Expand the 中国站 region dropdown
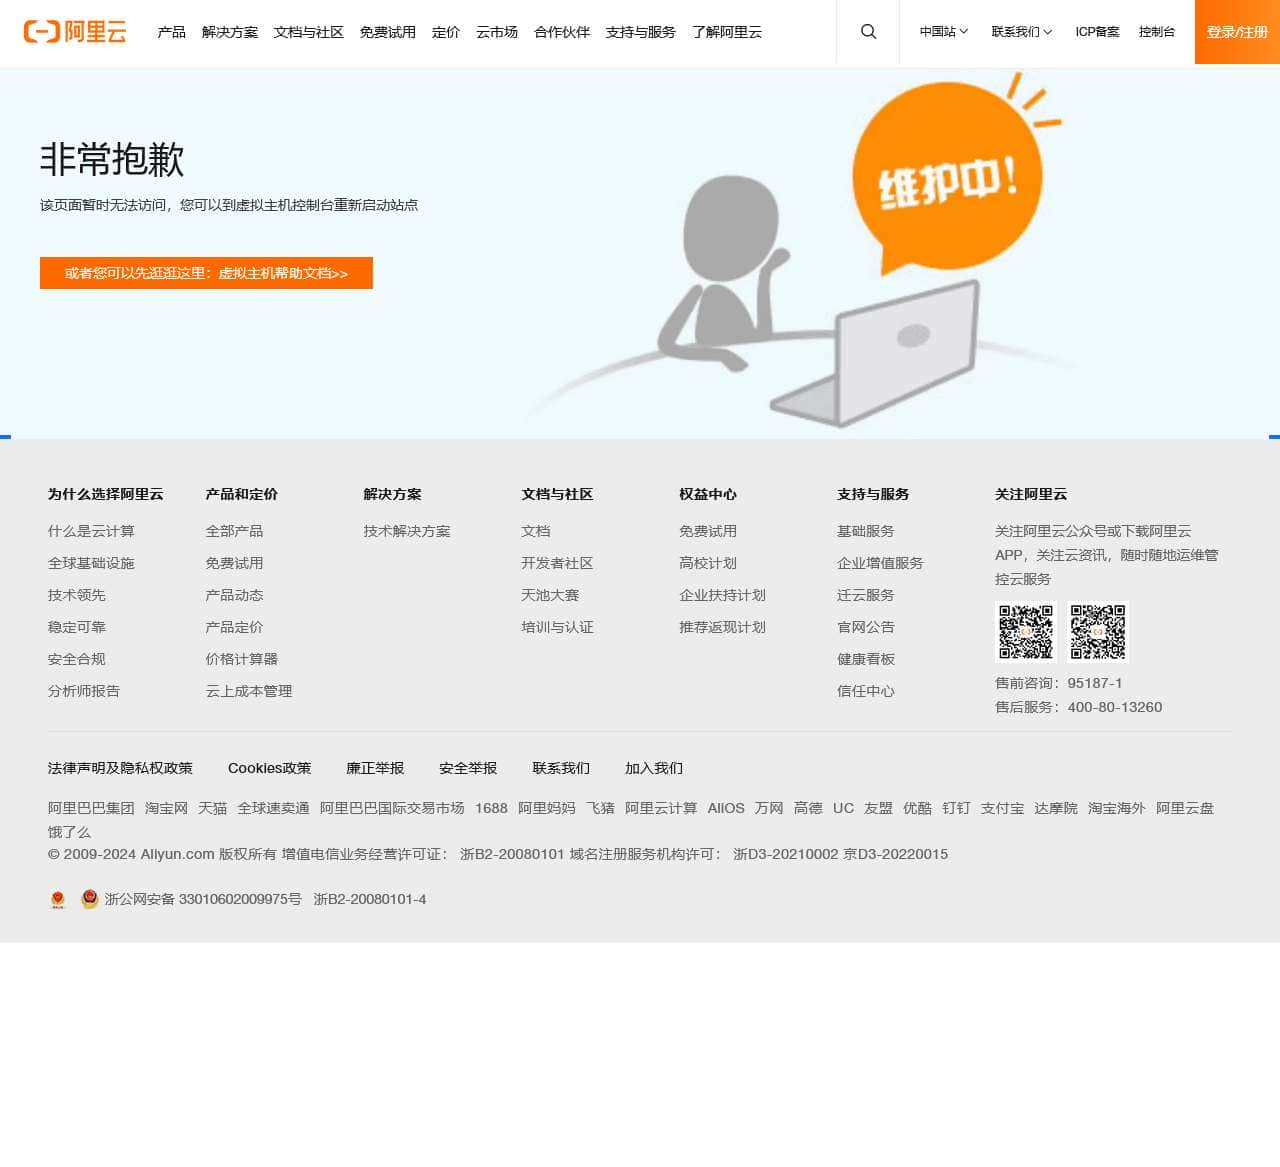 tap(944, 32)
